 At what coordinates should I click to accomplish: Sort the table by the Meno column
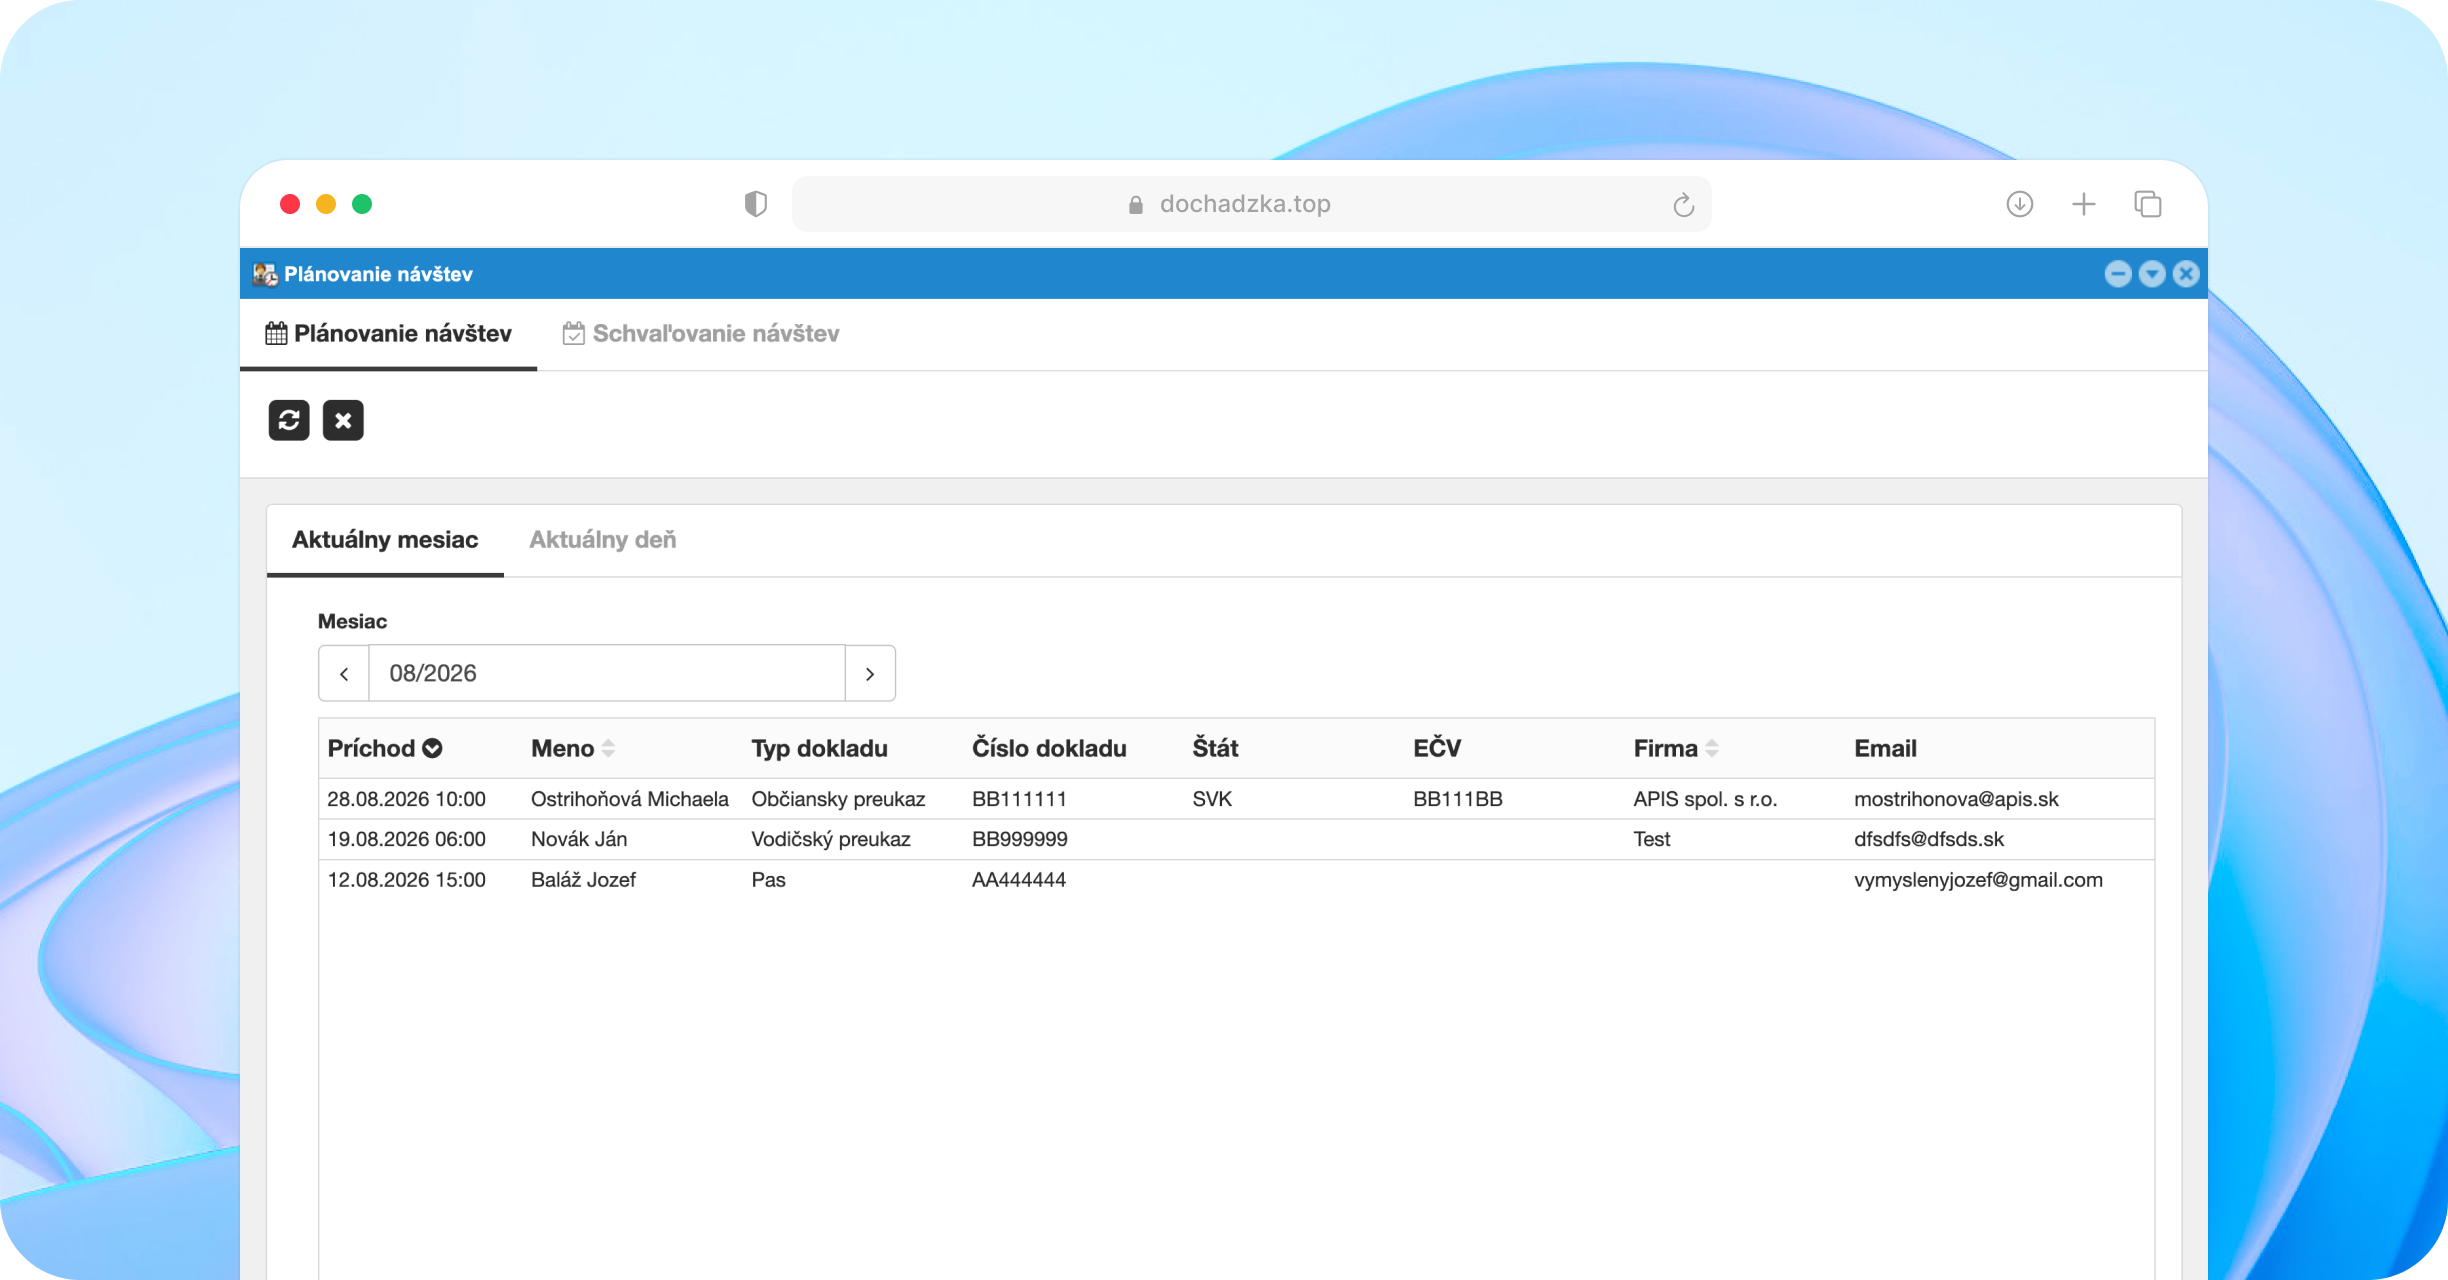(573, 748)
